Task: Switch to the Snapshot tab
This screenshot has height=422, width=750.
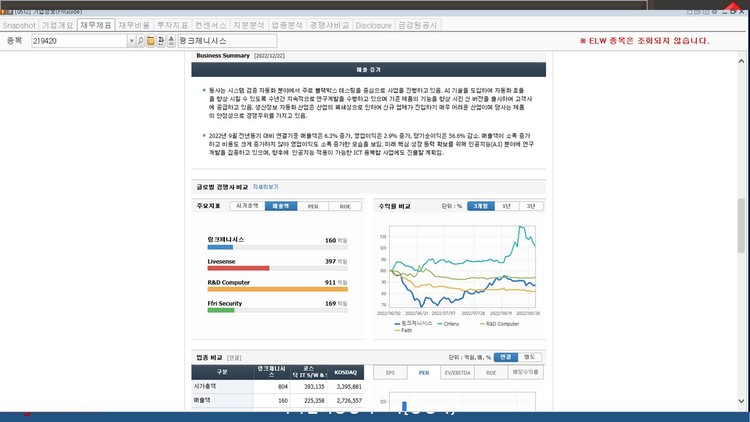Action: coord(19,25)
